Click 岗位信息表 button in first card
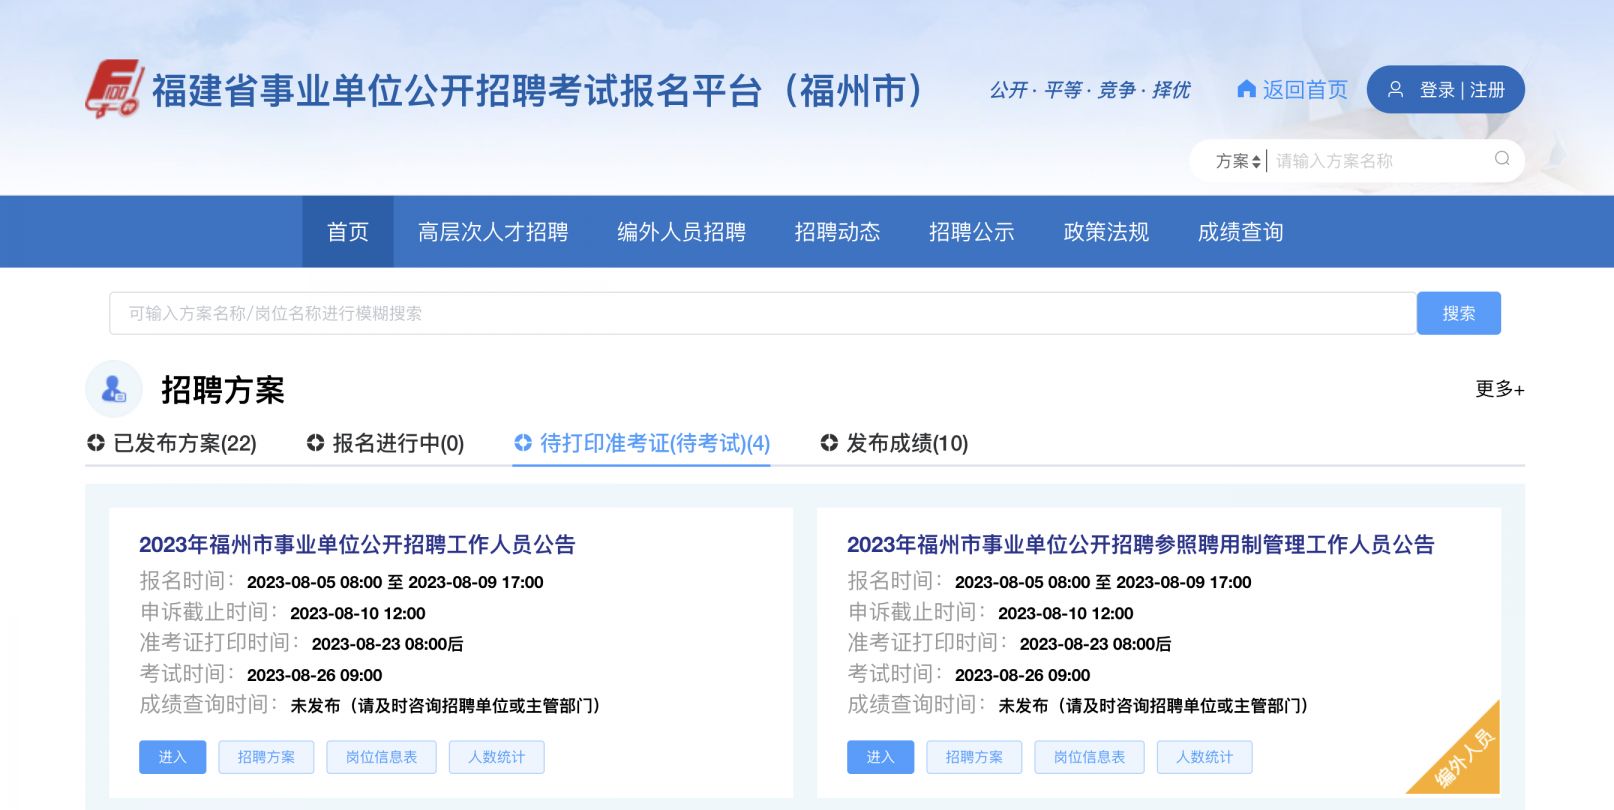1614x810 pixels. [x=381, y=757]
